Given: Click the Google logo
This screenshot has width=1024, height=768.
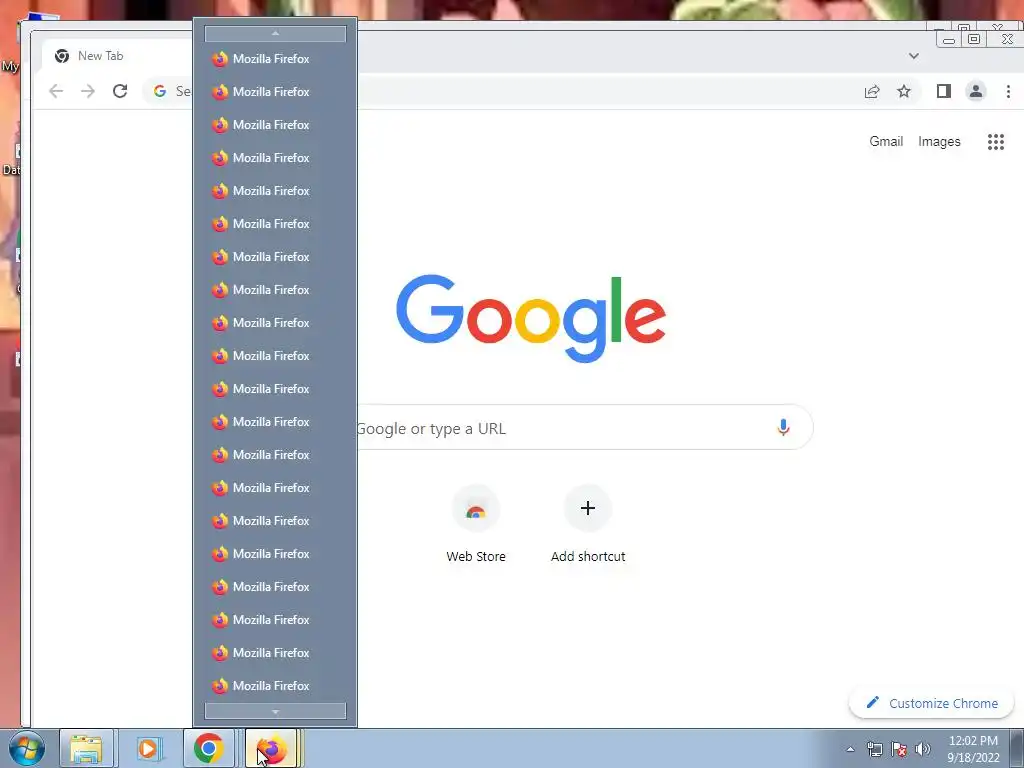Looking at the screenshot, I should (x=531, y=318).
